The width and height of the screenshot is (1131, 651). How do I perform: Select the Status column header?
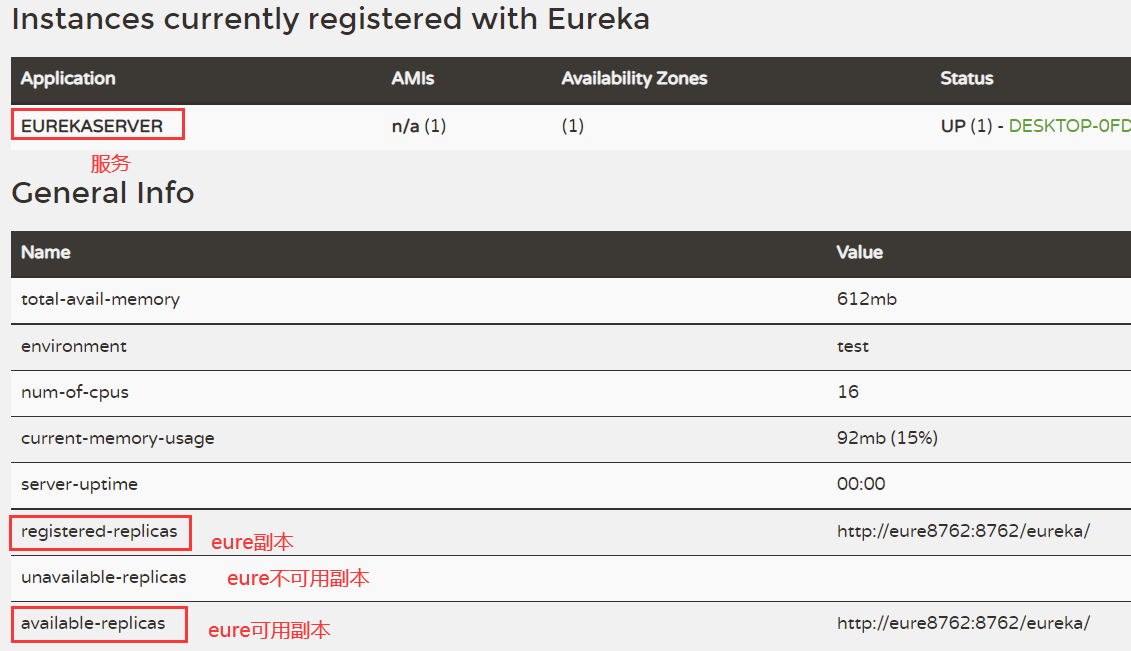tap(967, 79)
